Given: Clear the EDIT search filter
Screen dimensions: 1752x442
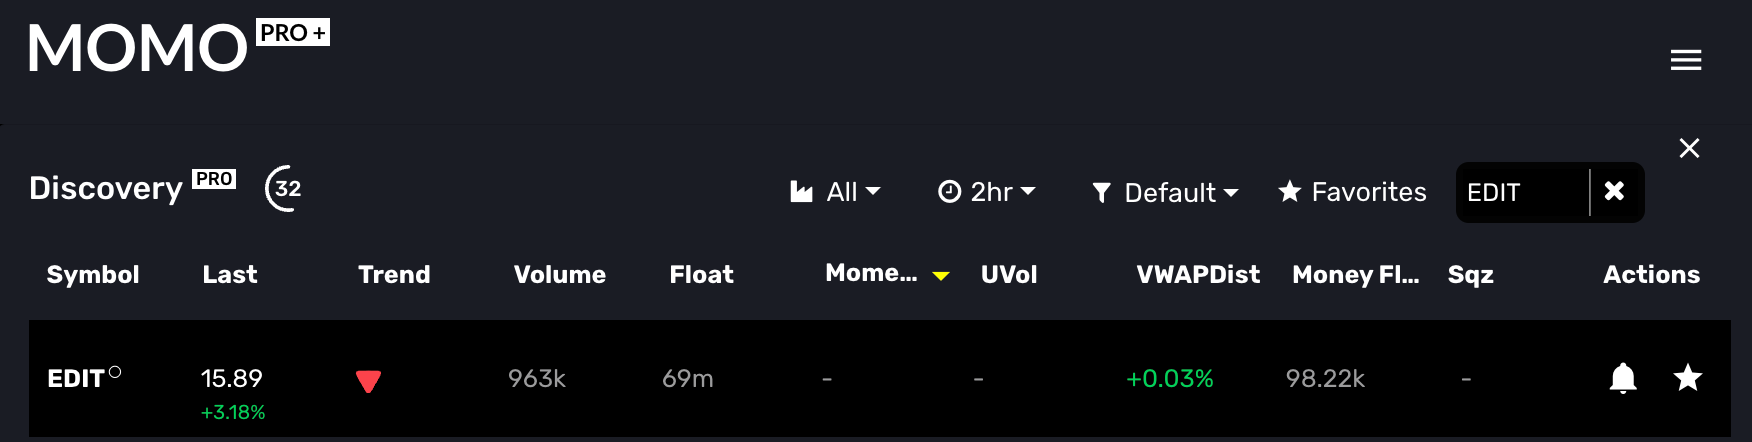Looking at the screenshot, I should click(1614, 191).
